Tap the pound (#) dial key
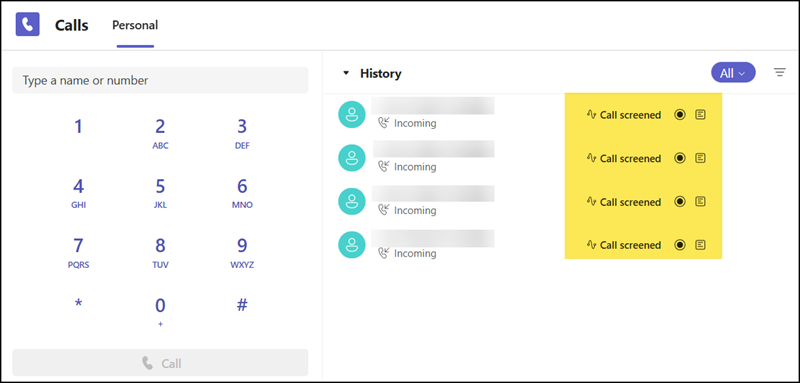 (x=242, y=305)
